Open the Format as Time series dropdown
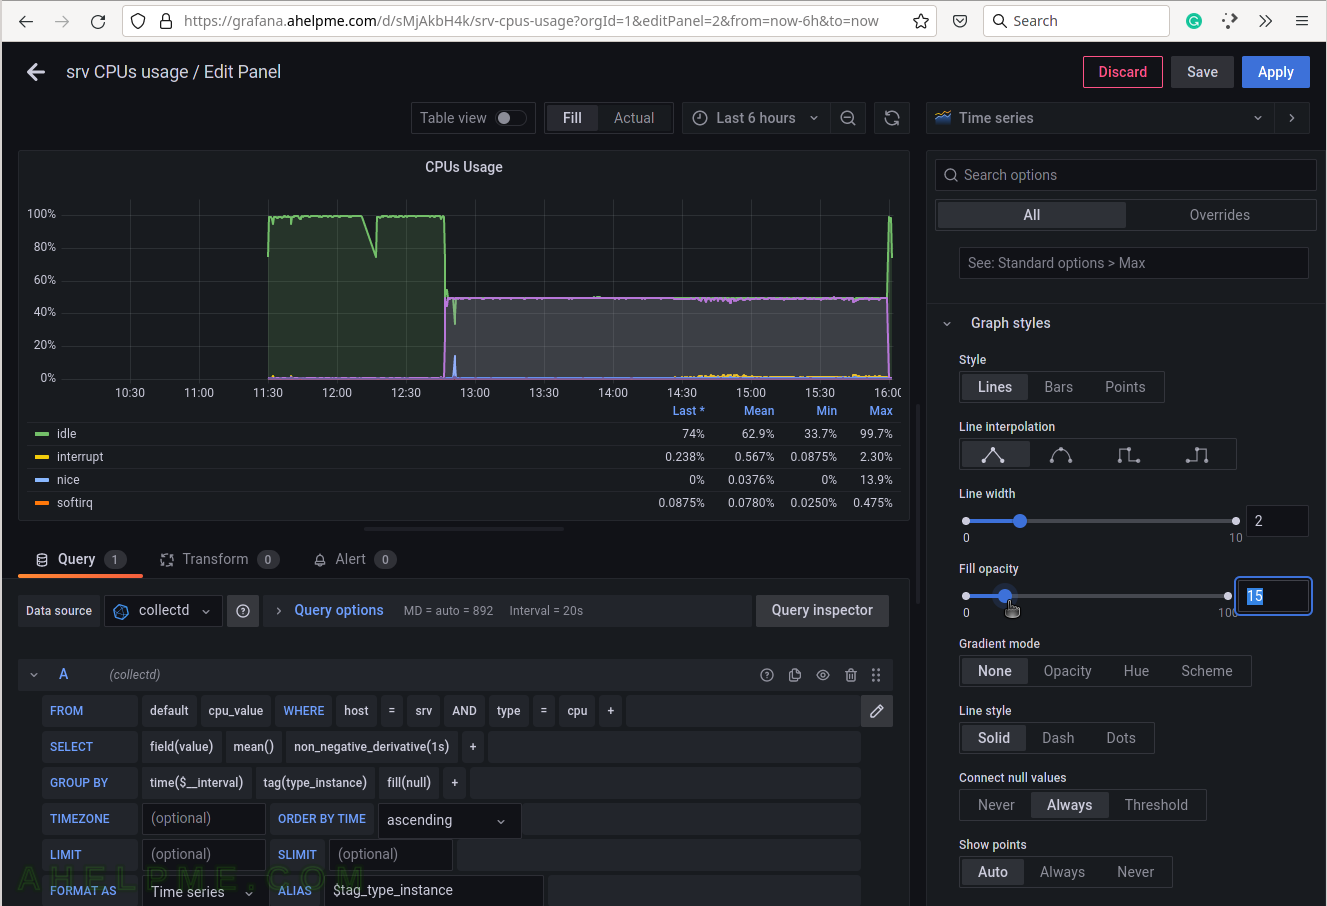Image resolution: width=1327 pixels, height=906 pixels. click(204, 891)
